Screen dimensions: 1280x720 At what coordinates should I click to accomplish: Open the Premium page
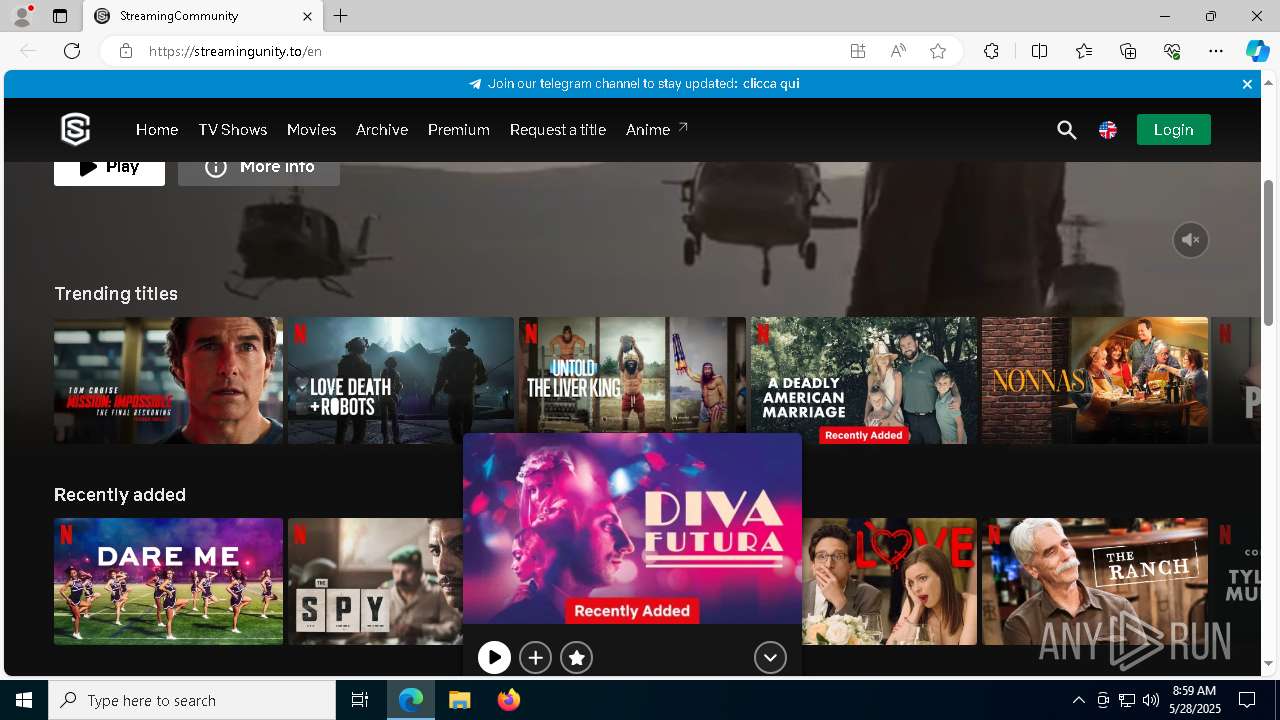click(459, 130)
